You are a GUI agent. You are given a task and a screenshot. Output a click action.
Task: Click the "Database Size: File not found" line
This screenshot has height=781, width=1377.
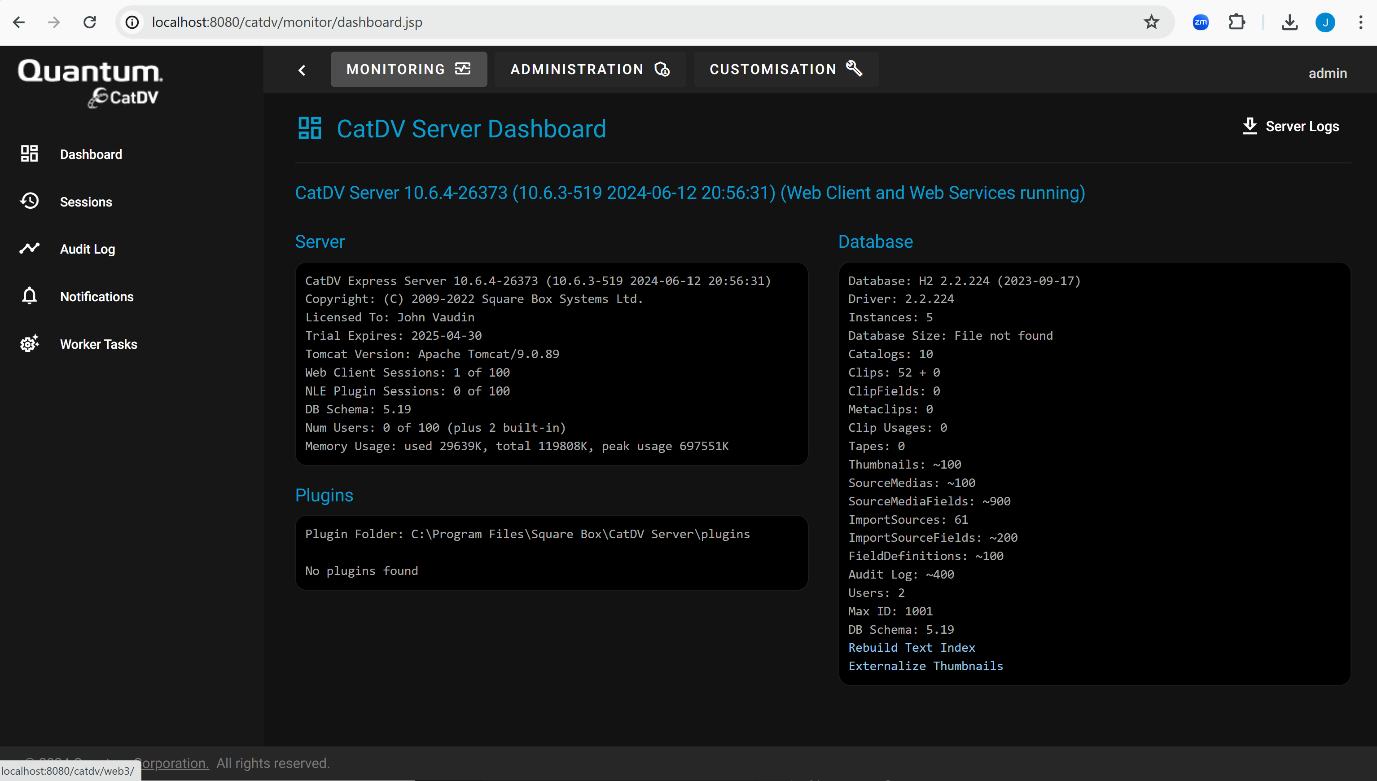950,336
